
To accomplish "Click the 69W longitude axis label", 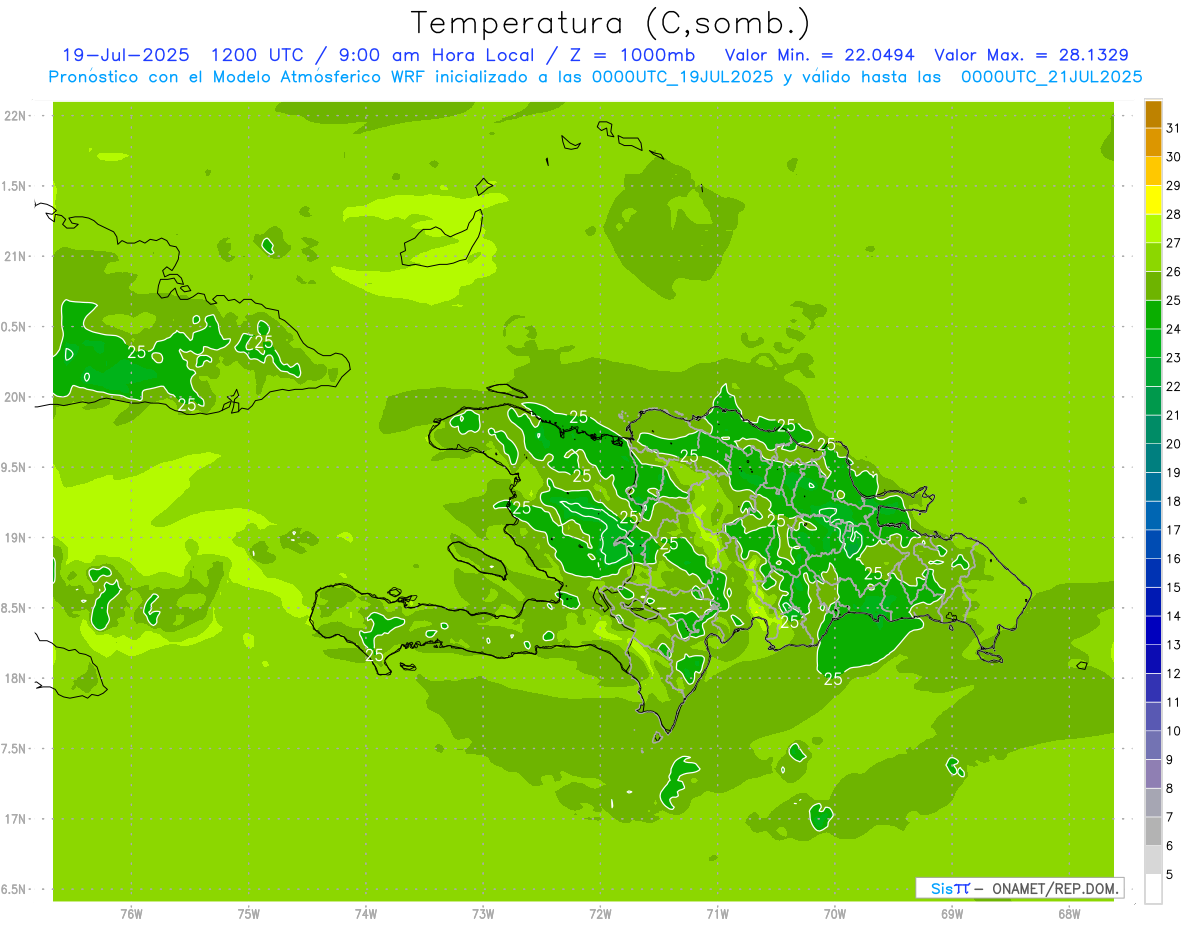I will click(951, 914).
